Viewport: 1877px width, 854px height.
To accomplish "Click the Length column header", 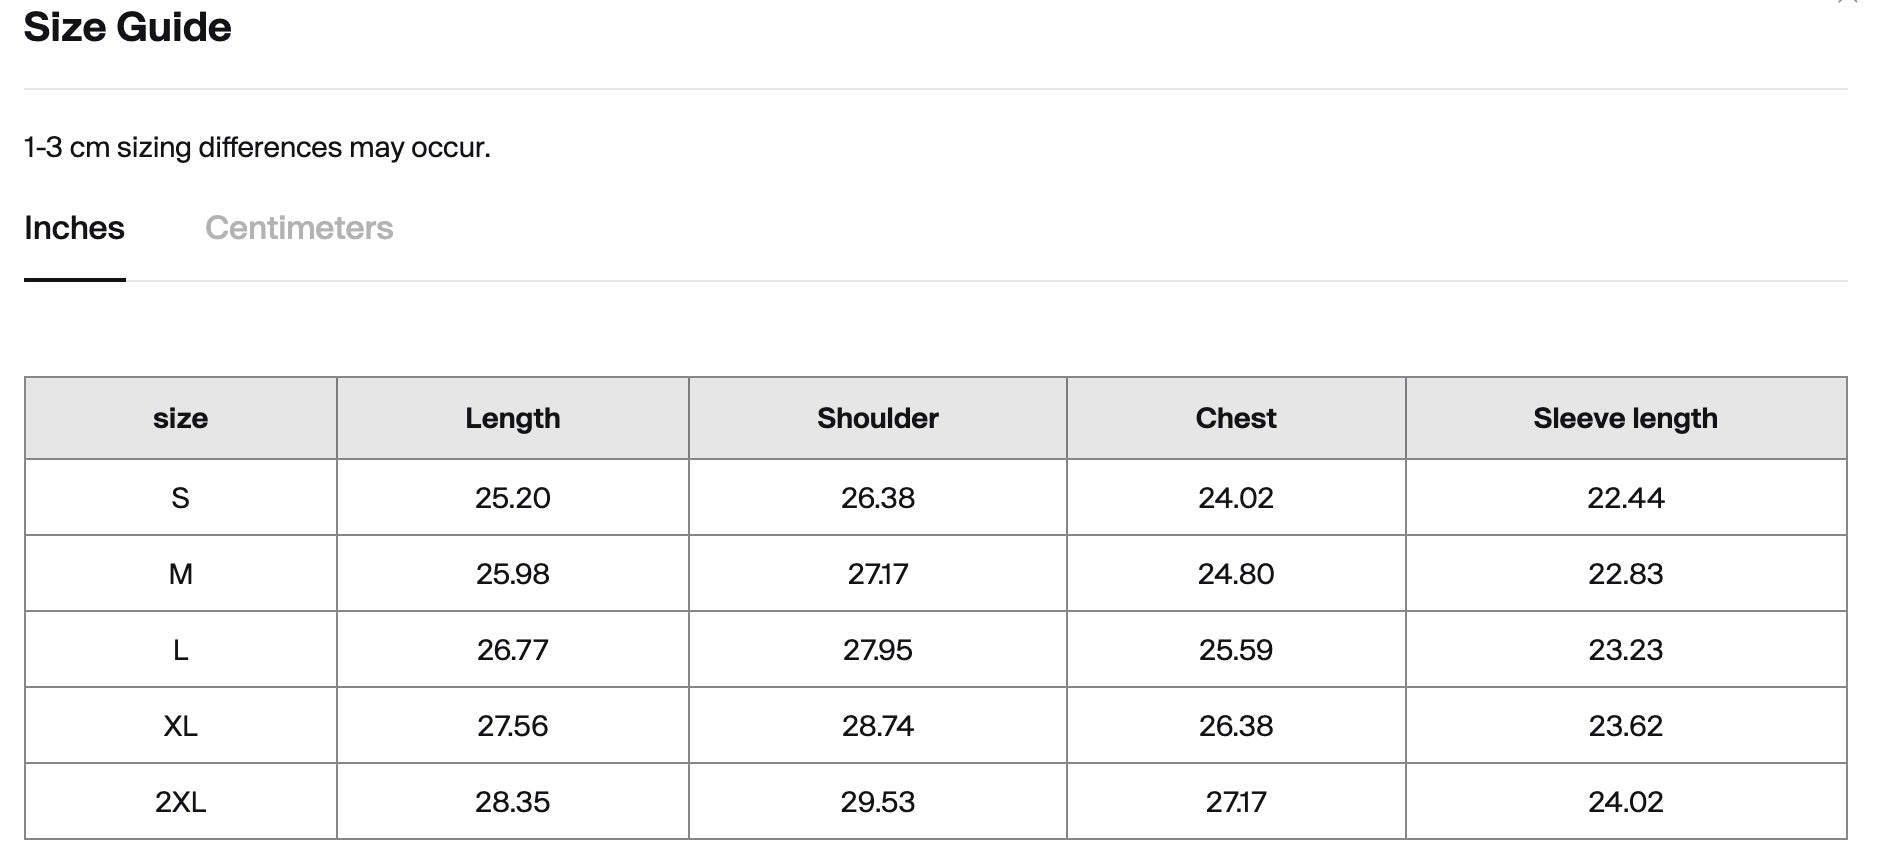I will pos(512,418).
